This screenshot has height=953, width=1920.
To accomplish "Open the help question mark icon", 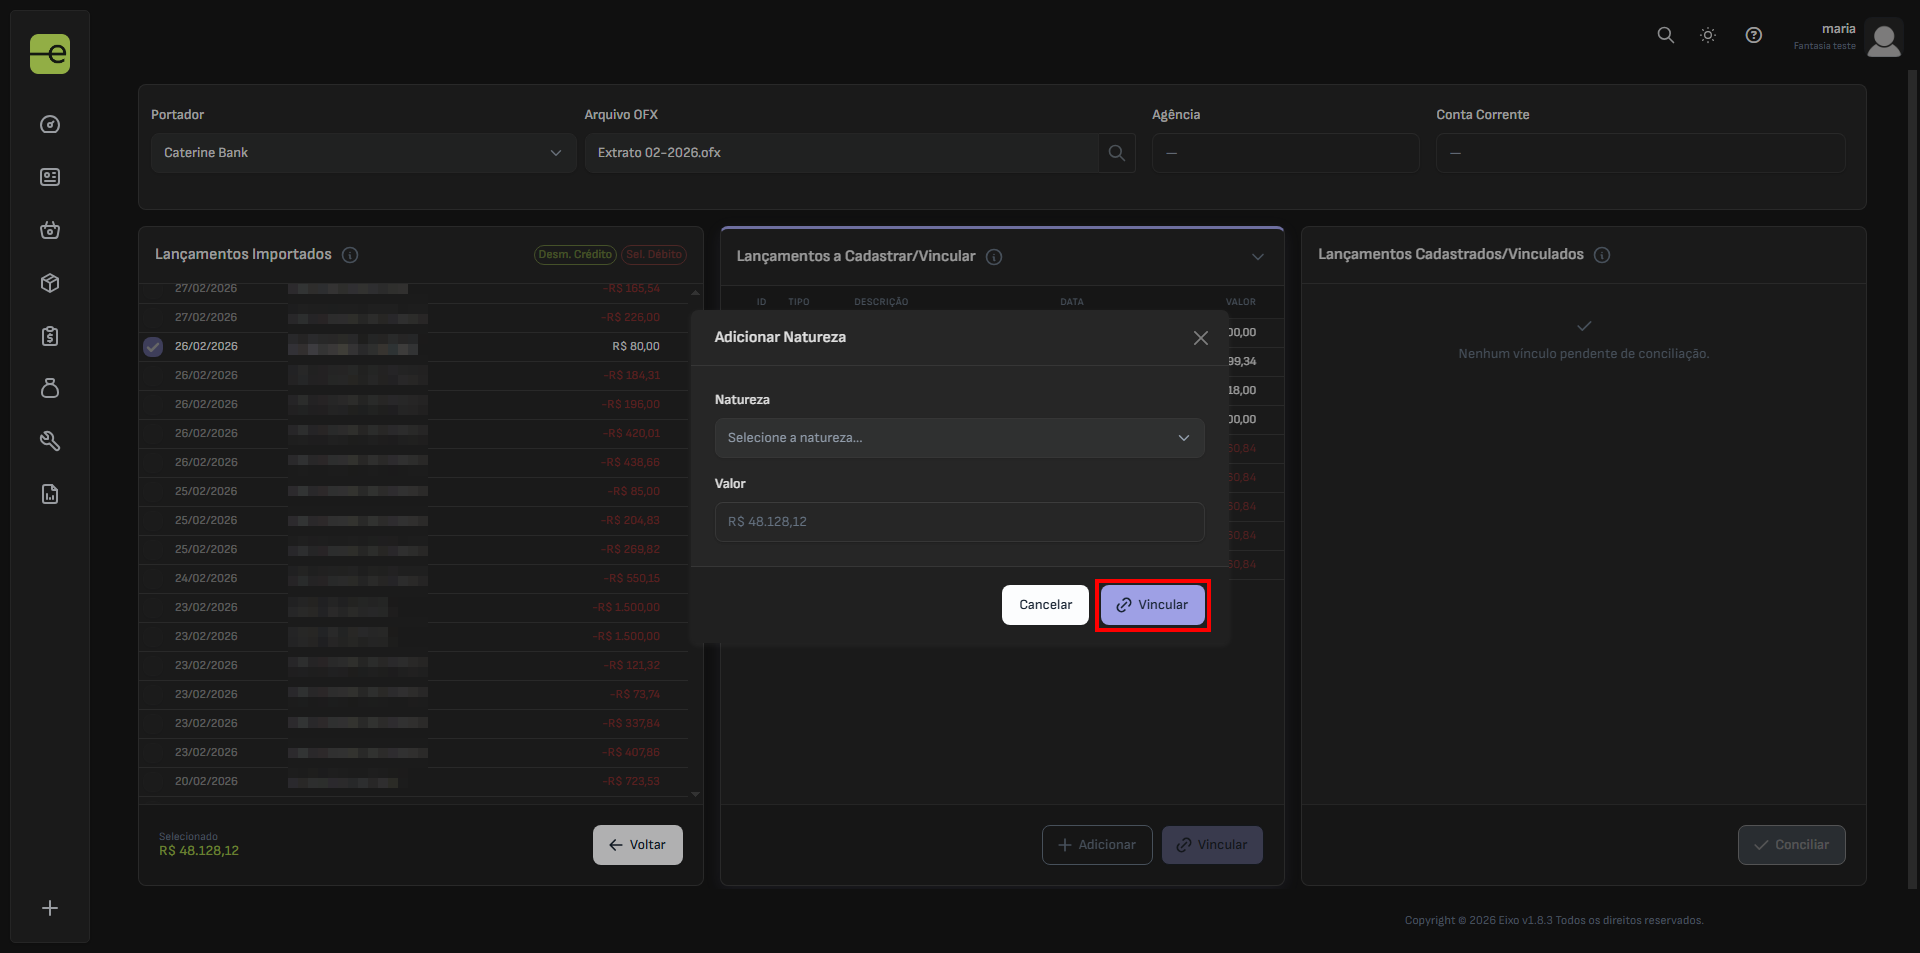I will coord(1753,35).
